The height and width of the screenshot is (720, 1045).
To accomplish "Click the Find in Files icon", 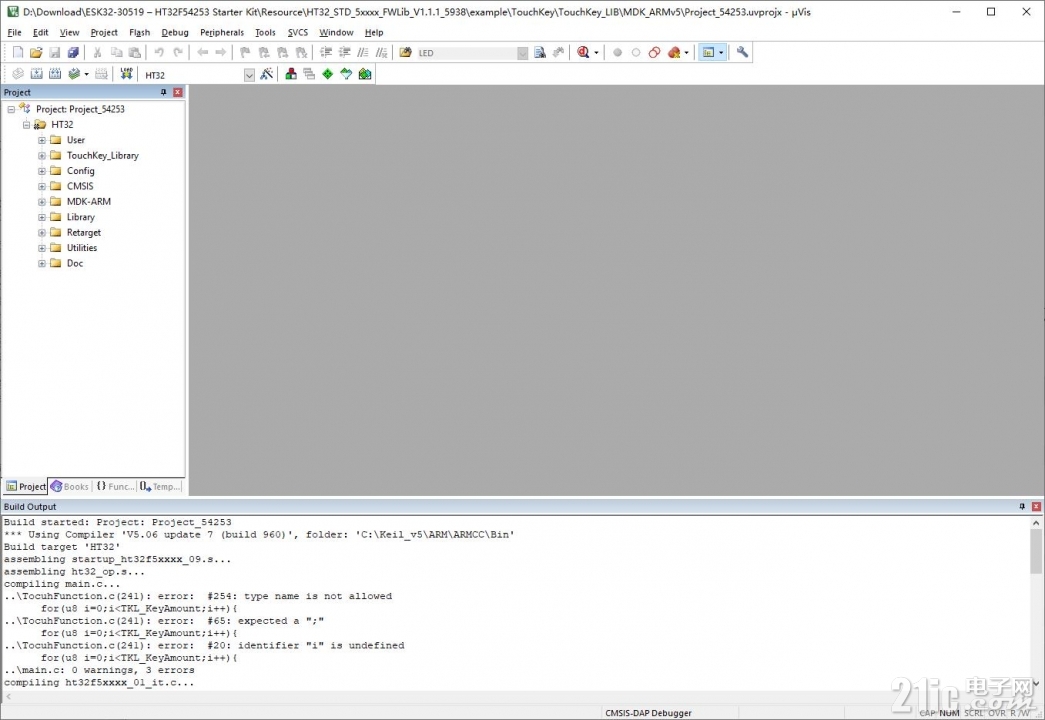I will [405, 53].
